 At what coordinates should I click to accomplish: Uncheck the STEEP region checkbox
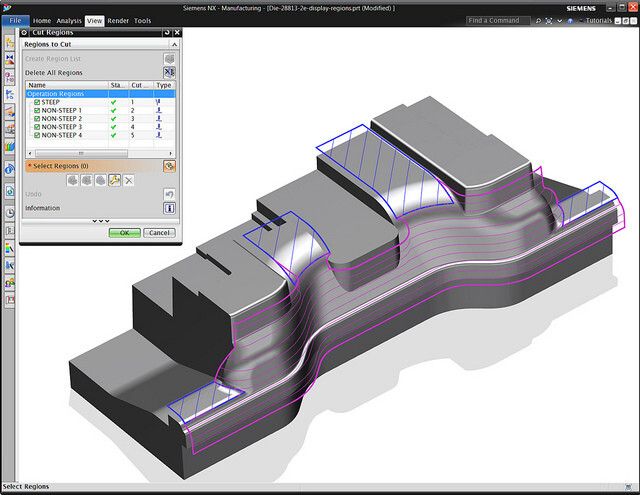(37, 102)
